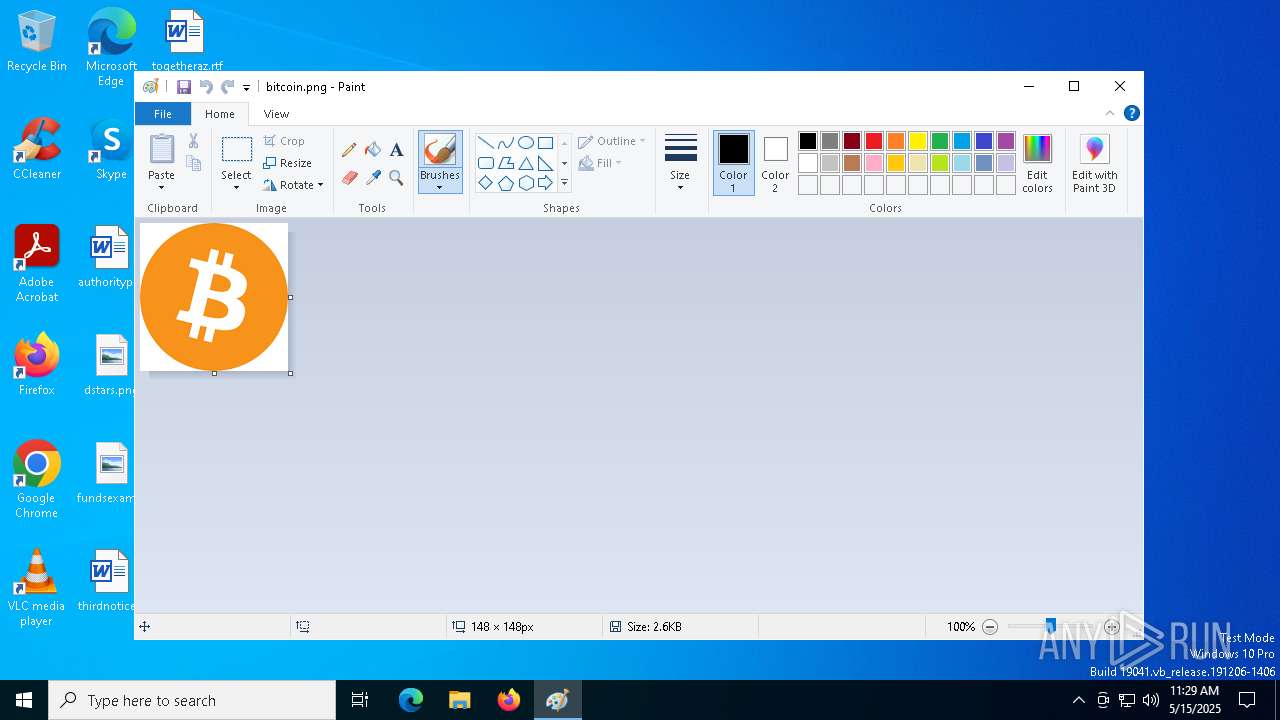Choose the Oval shape

pos(525,142)
